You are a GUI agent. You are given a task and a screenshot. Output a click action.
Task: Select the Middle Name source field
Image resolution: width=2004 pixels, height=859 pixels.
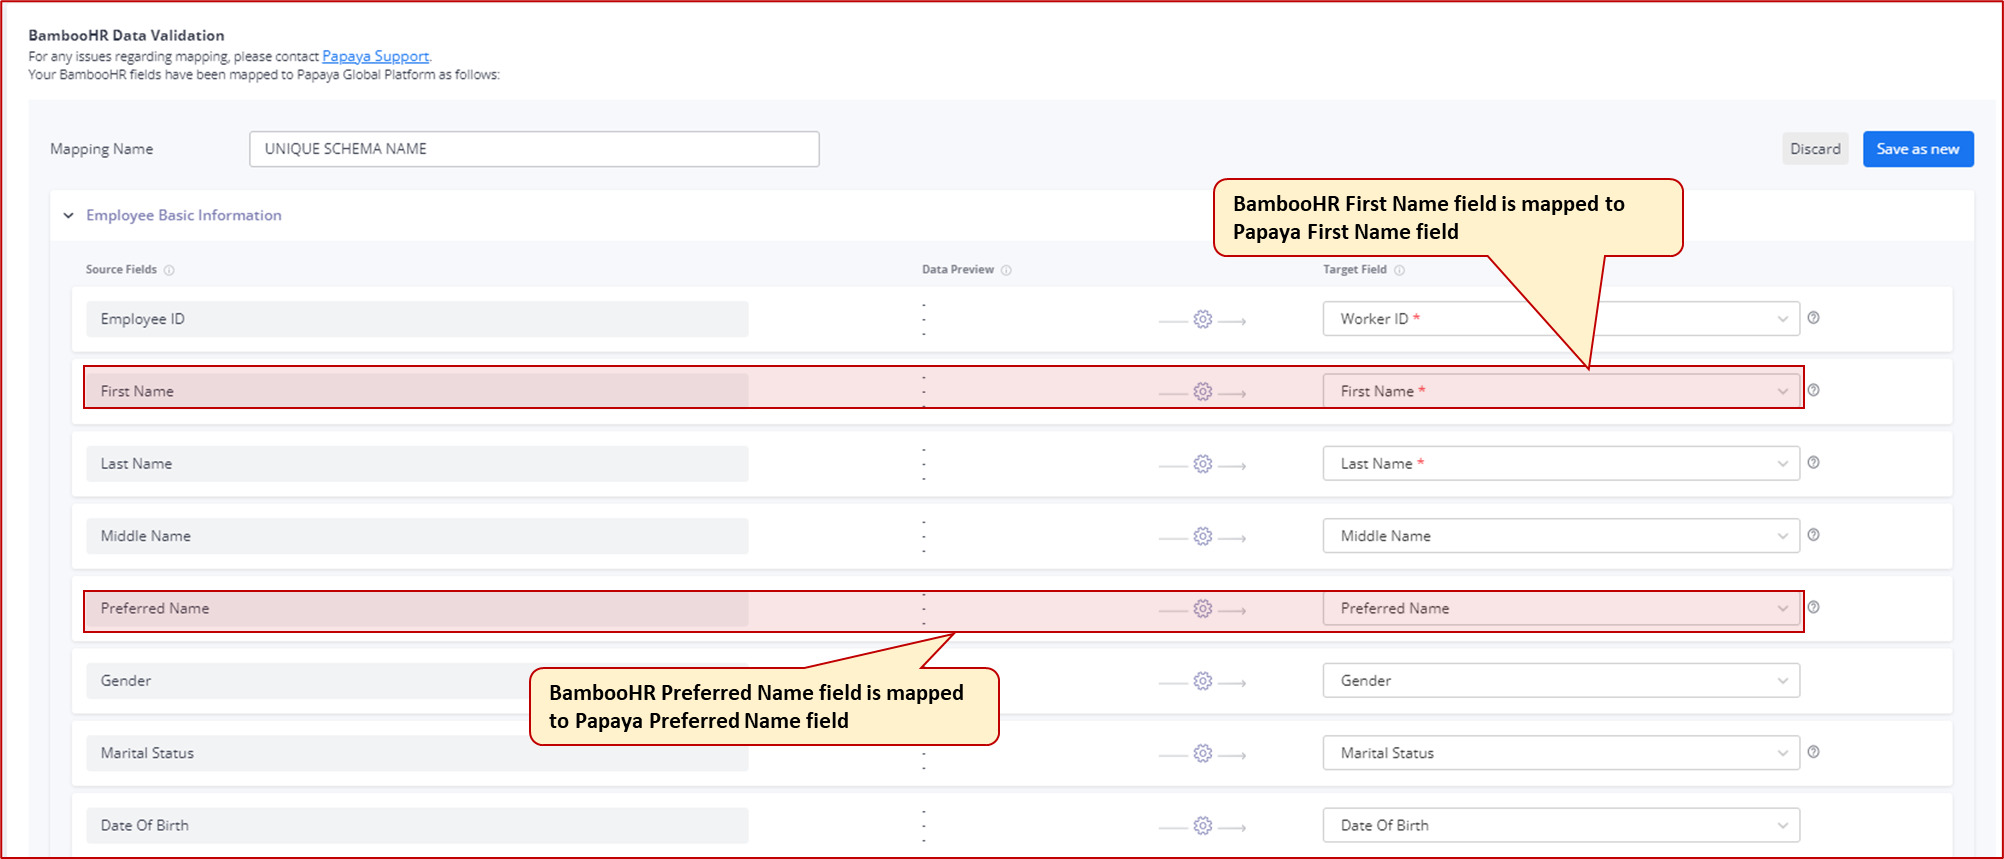[x=417, y=536]
